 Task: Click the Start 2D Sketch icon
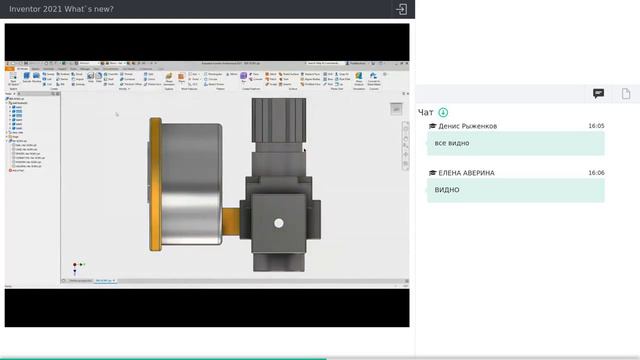pos(13,77)
